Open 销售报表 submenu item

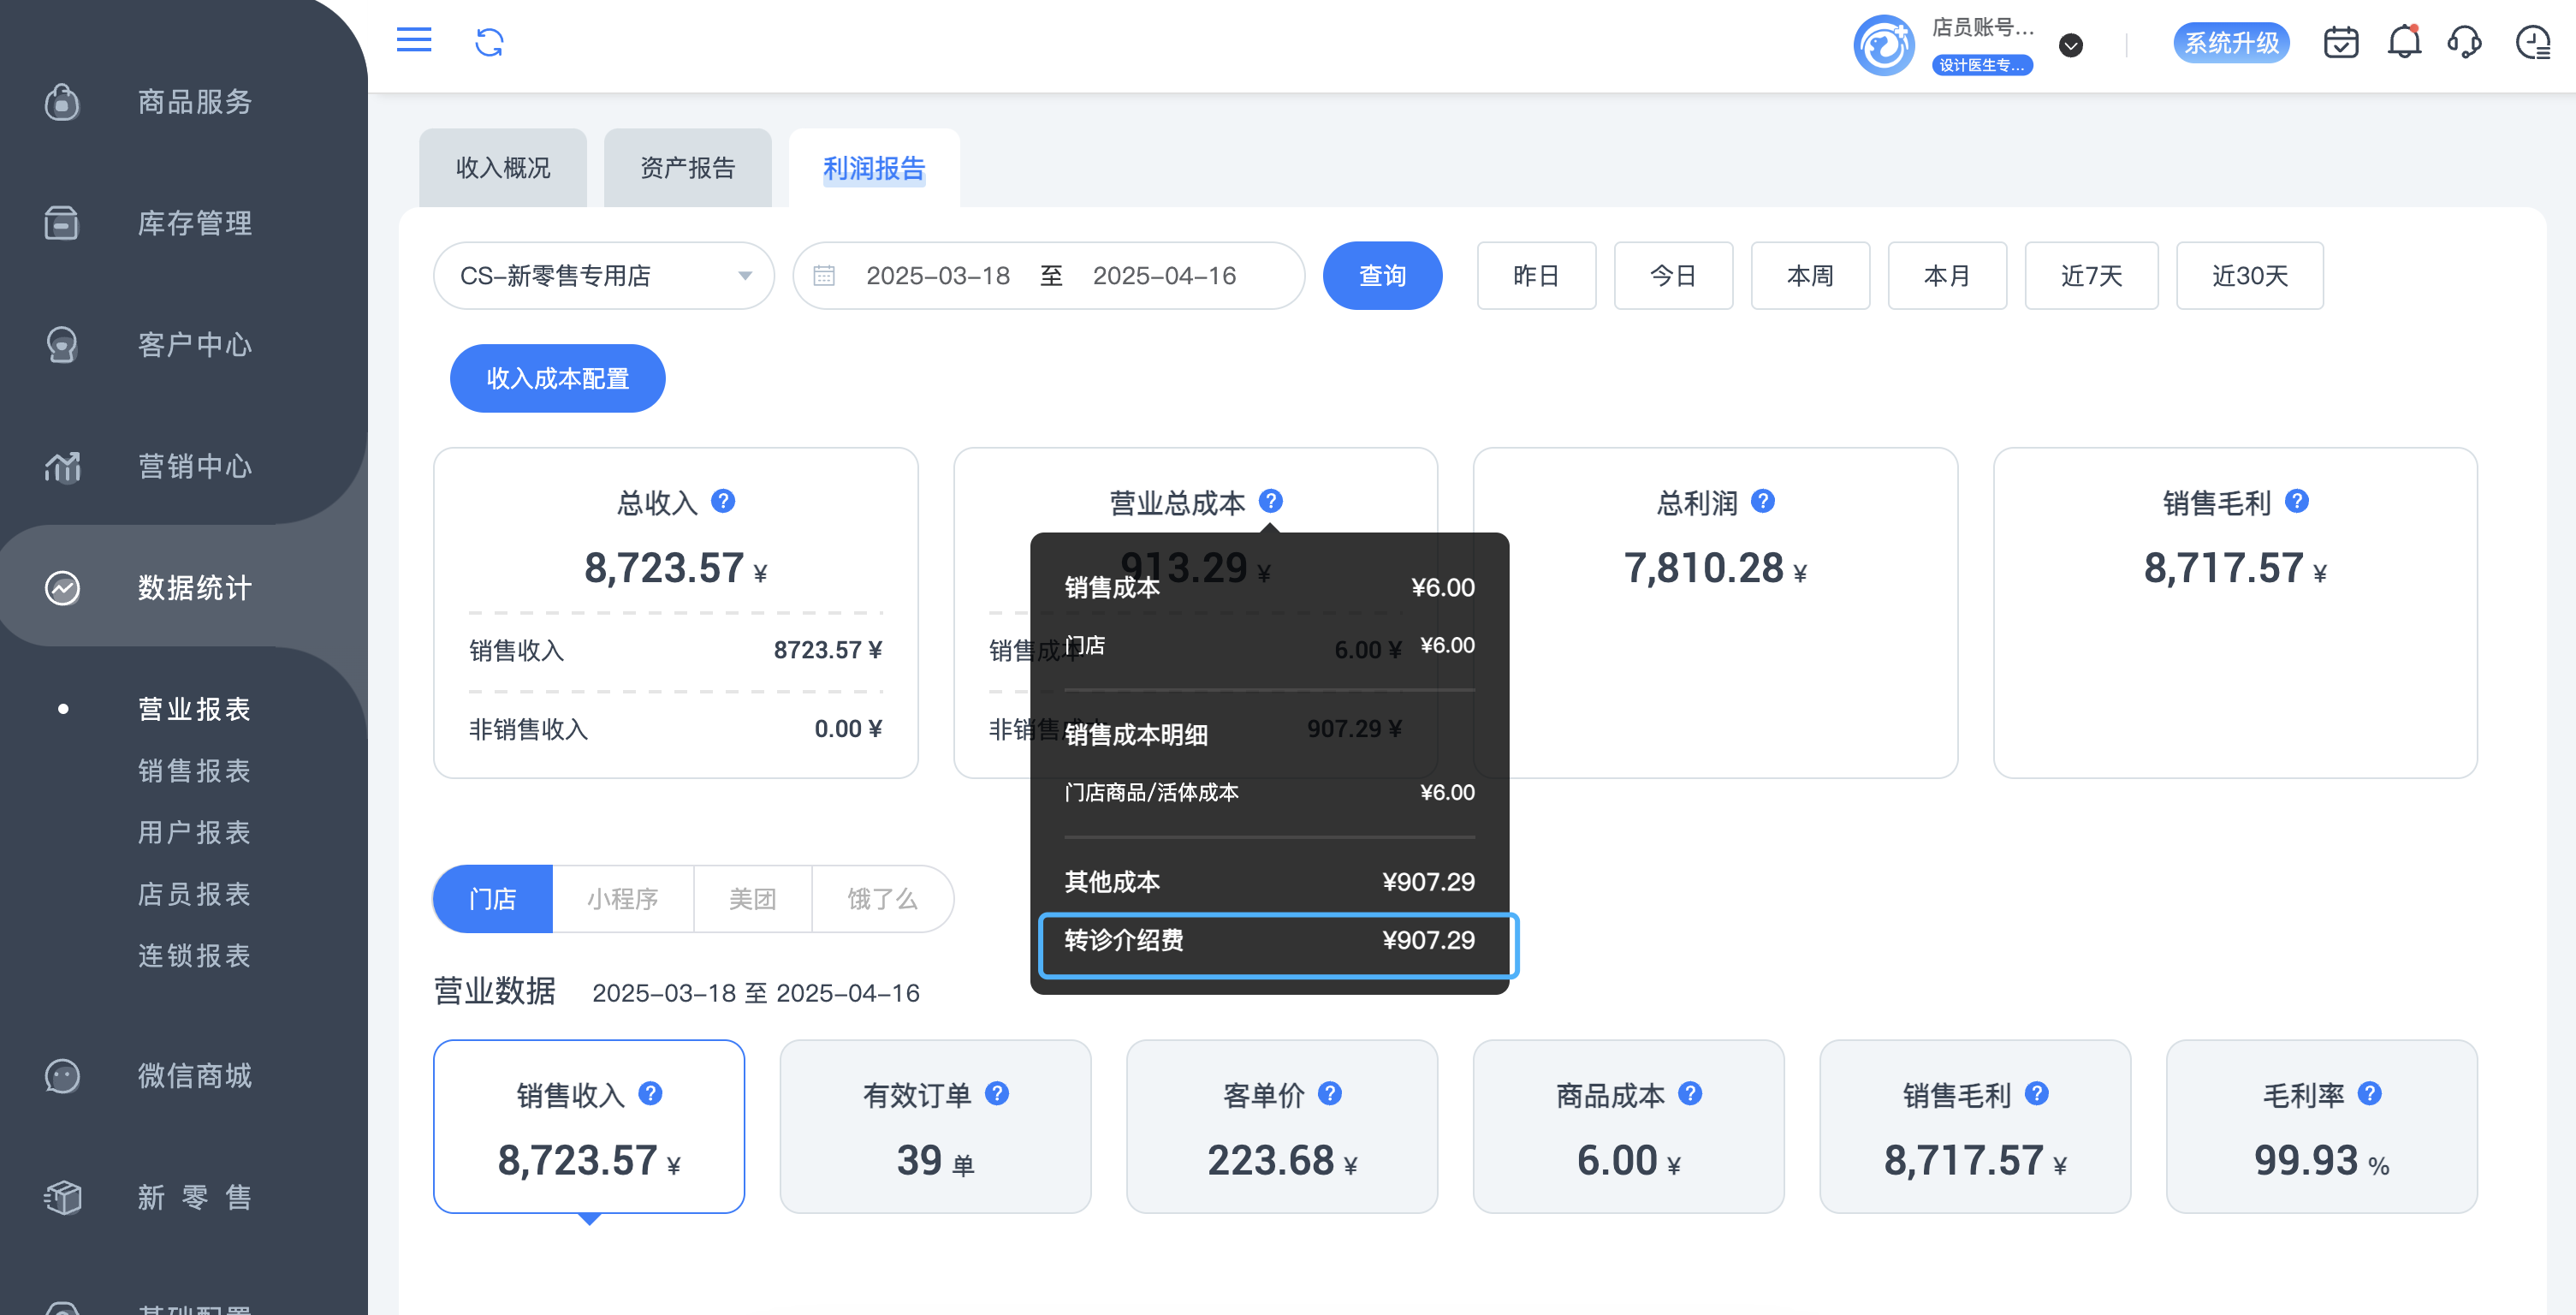[x=194, y=771]
